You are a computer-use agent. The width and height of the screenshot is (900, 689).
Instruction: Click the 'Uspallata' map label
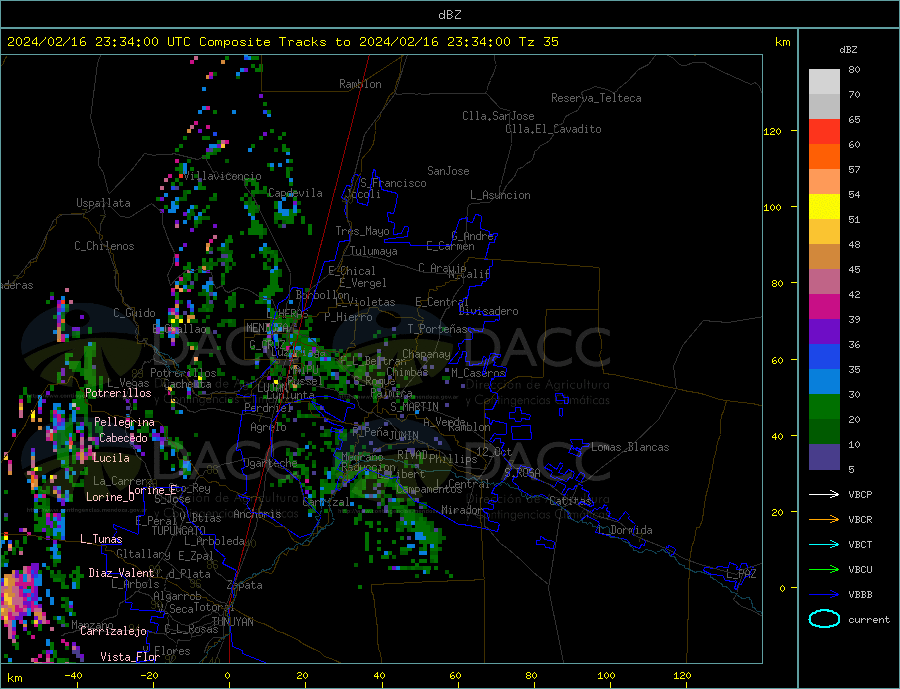[x=103, y=203]
